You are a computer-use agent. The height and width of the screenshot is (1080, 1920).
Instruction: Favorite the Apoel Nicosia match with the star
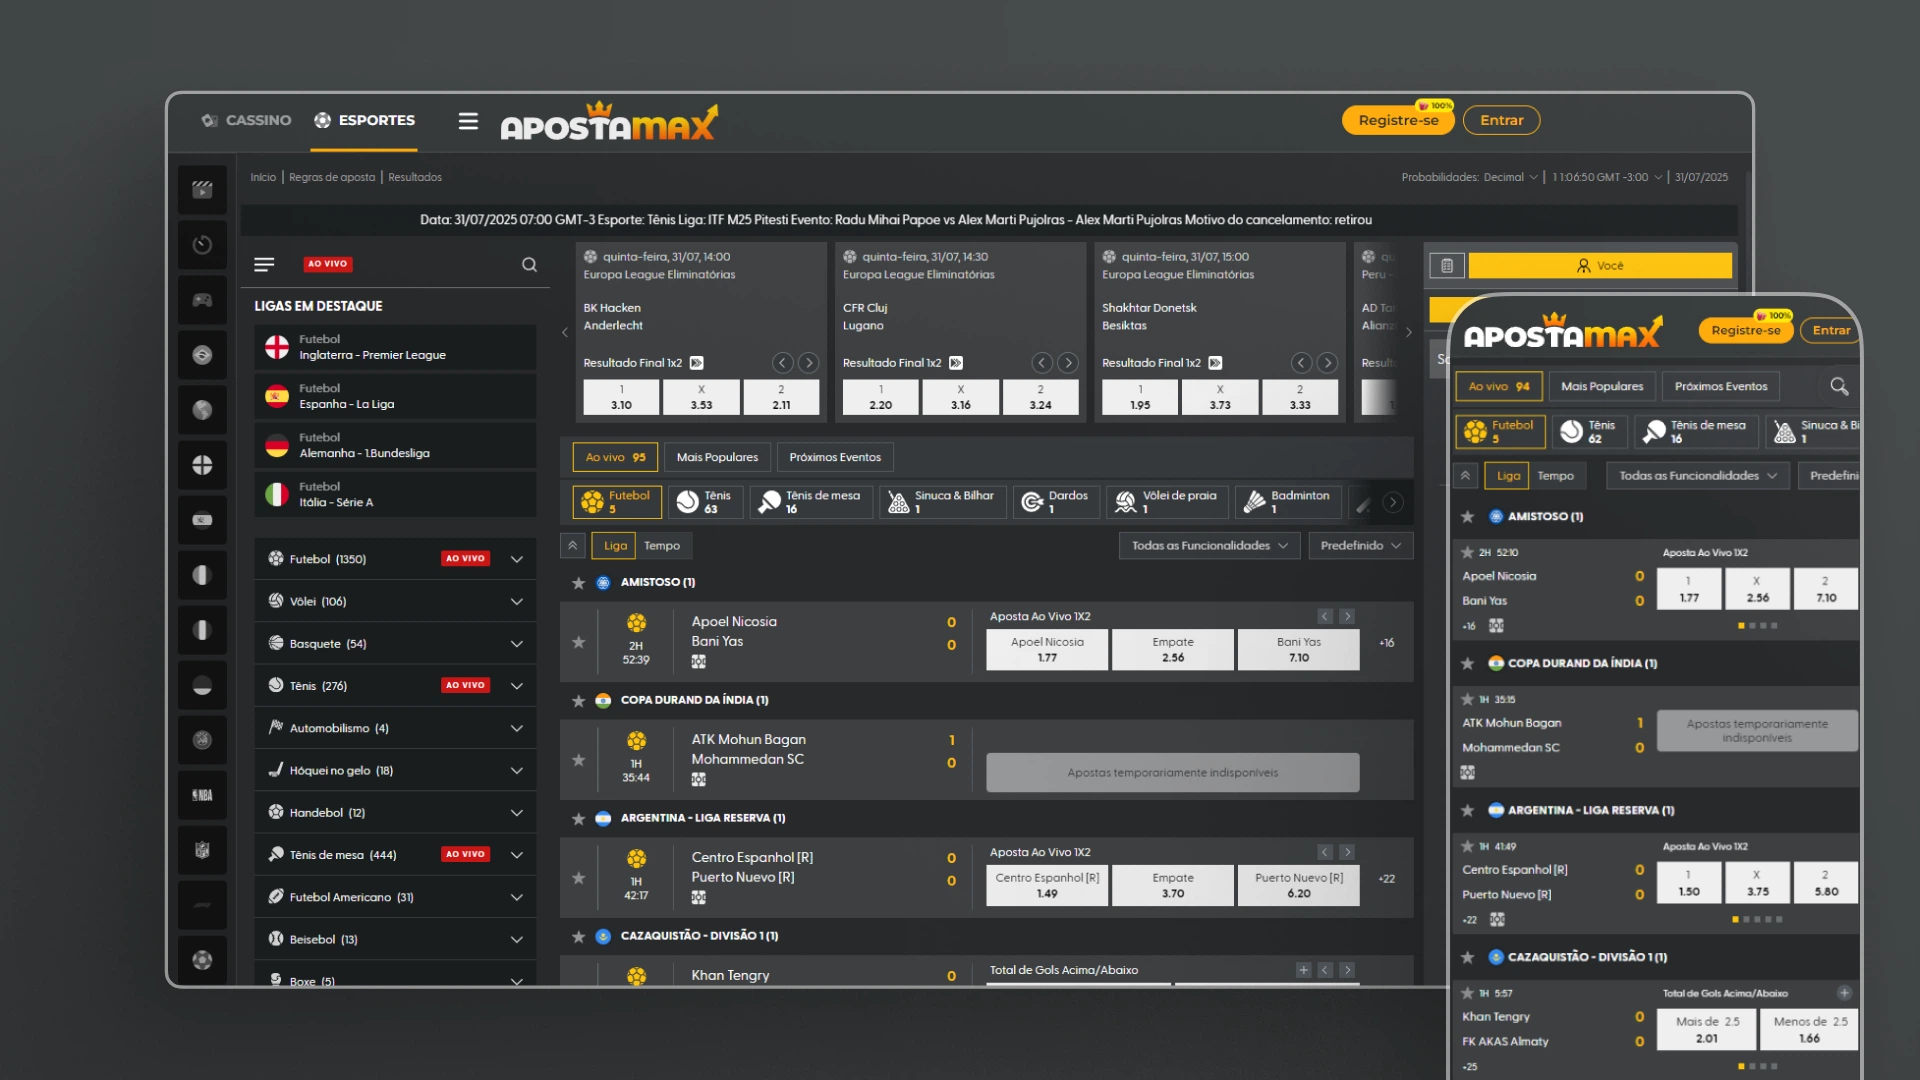(x=578, y=643)
